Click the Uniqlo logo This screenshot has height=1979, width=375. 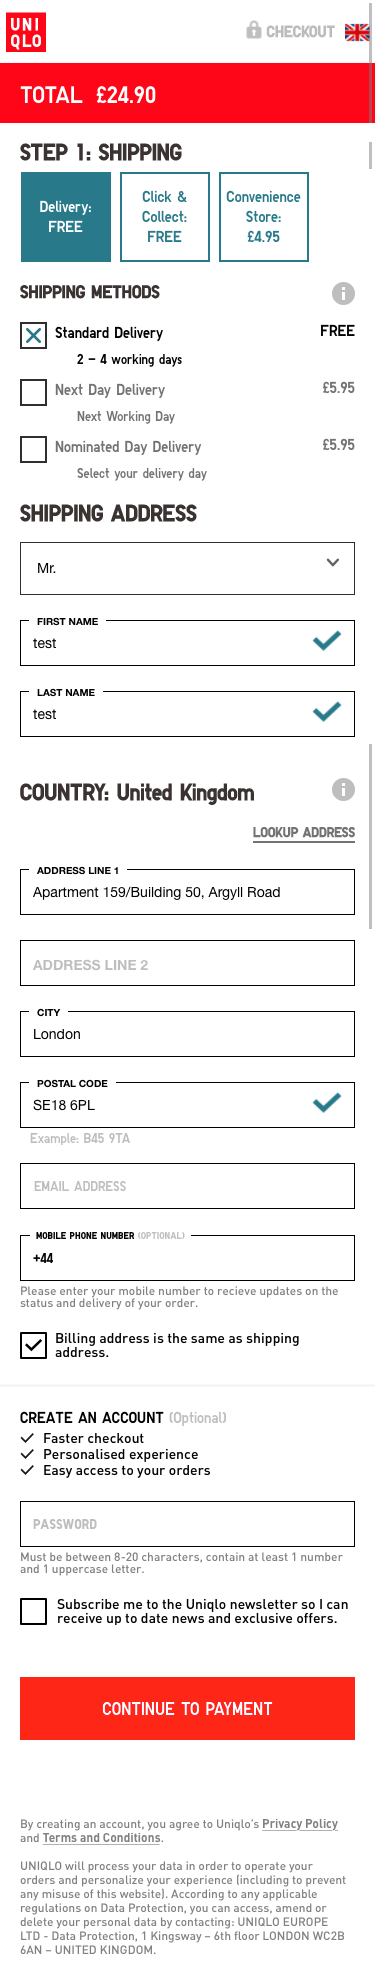(26, 31)
